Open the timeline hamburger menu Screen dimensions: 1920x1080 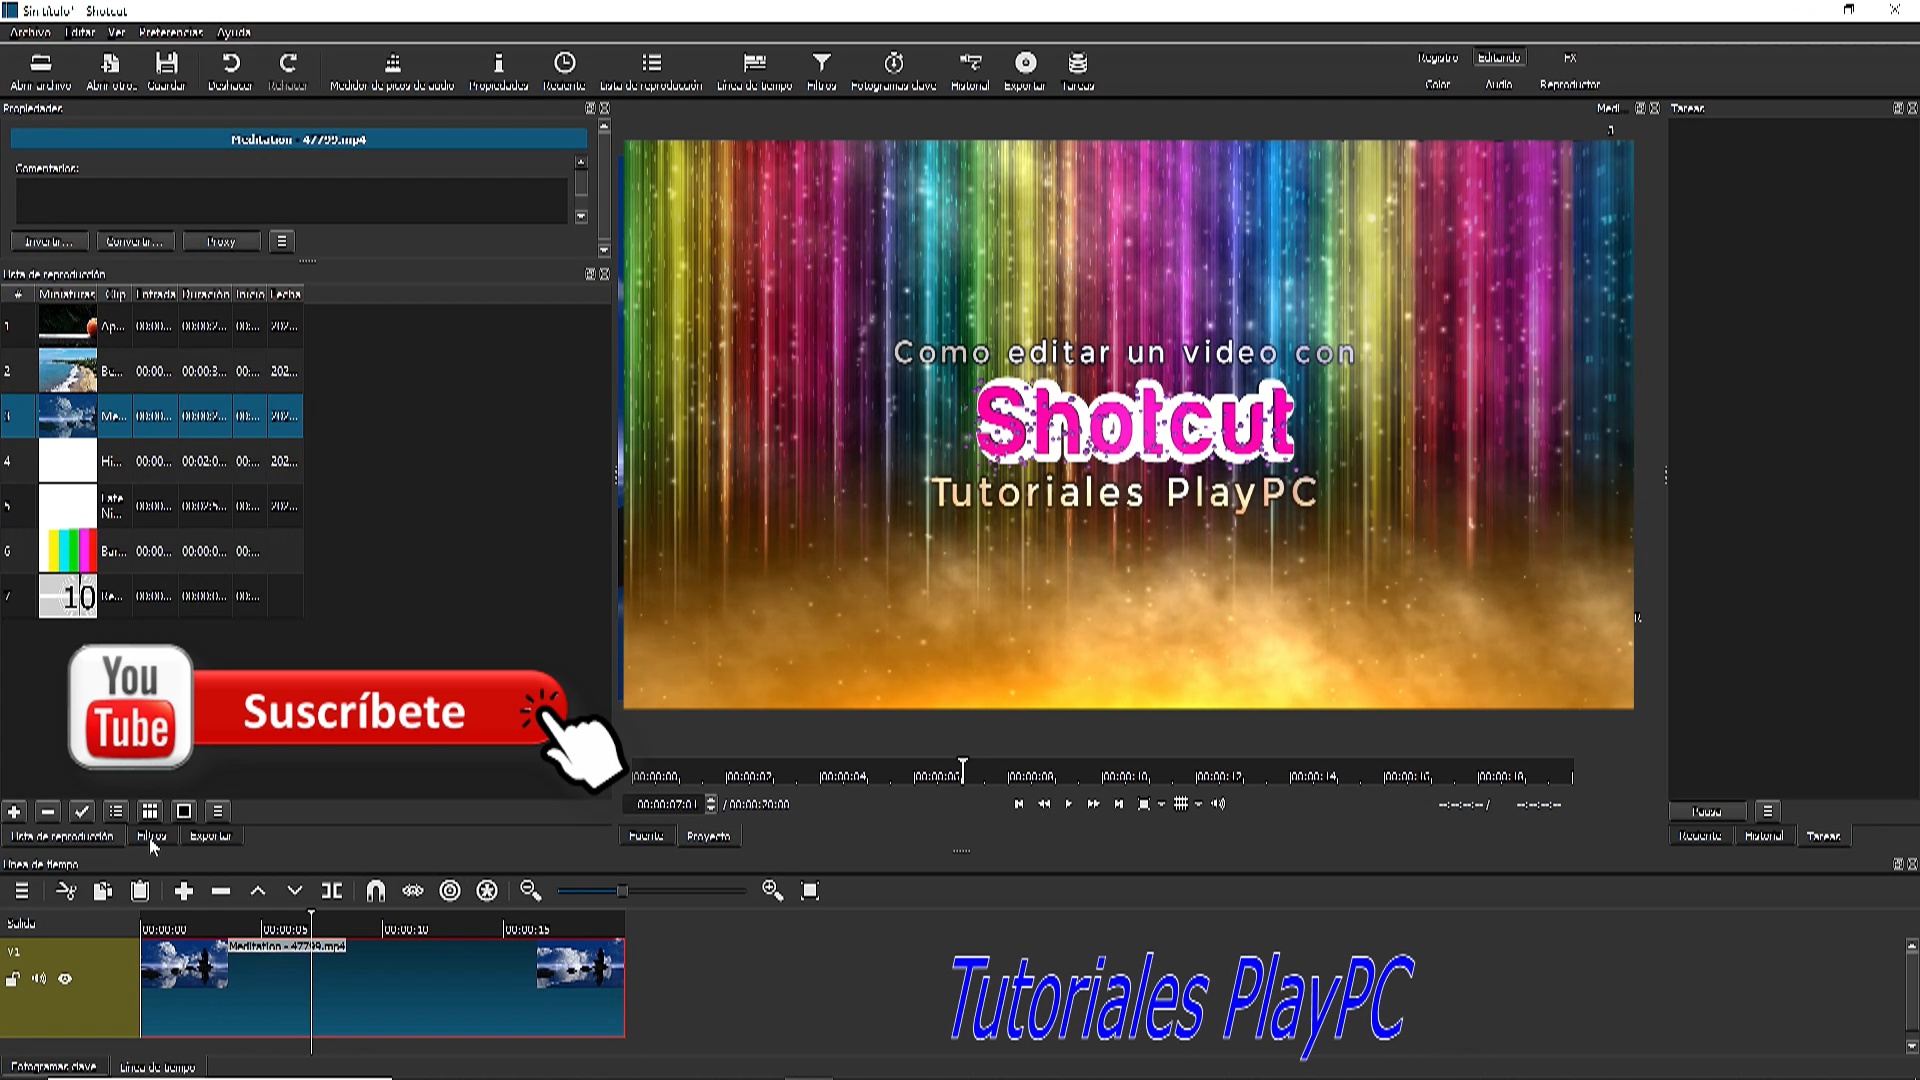(21, 890)
